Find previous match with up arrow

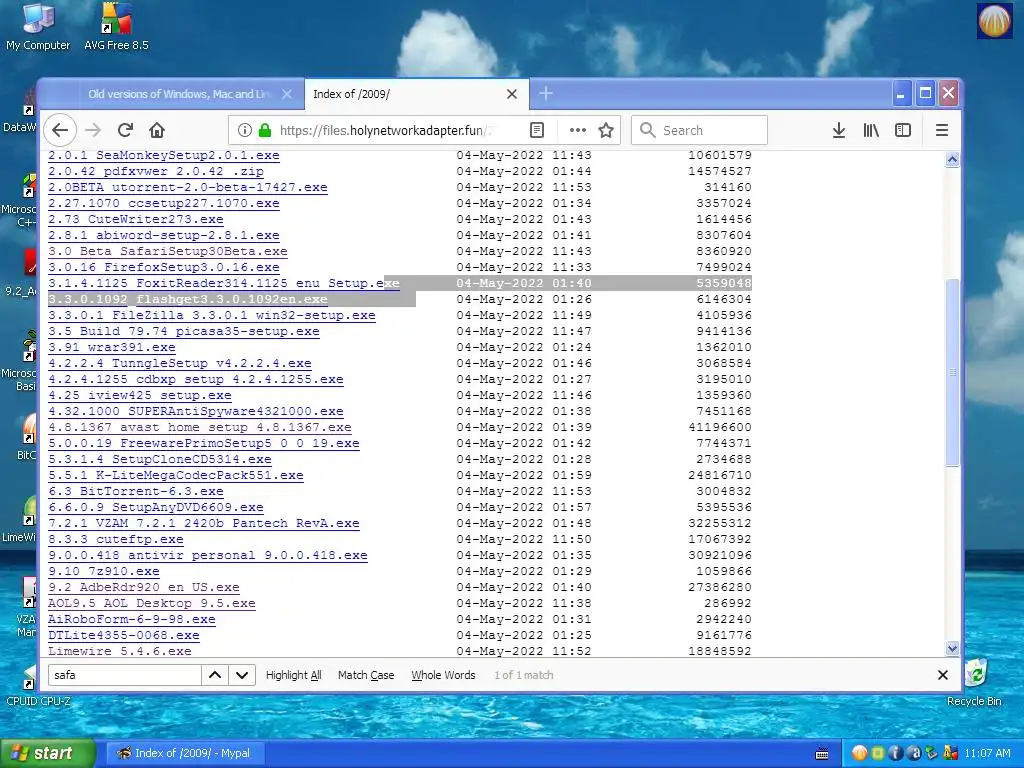(x=215, y=675)
